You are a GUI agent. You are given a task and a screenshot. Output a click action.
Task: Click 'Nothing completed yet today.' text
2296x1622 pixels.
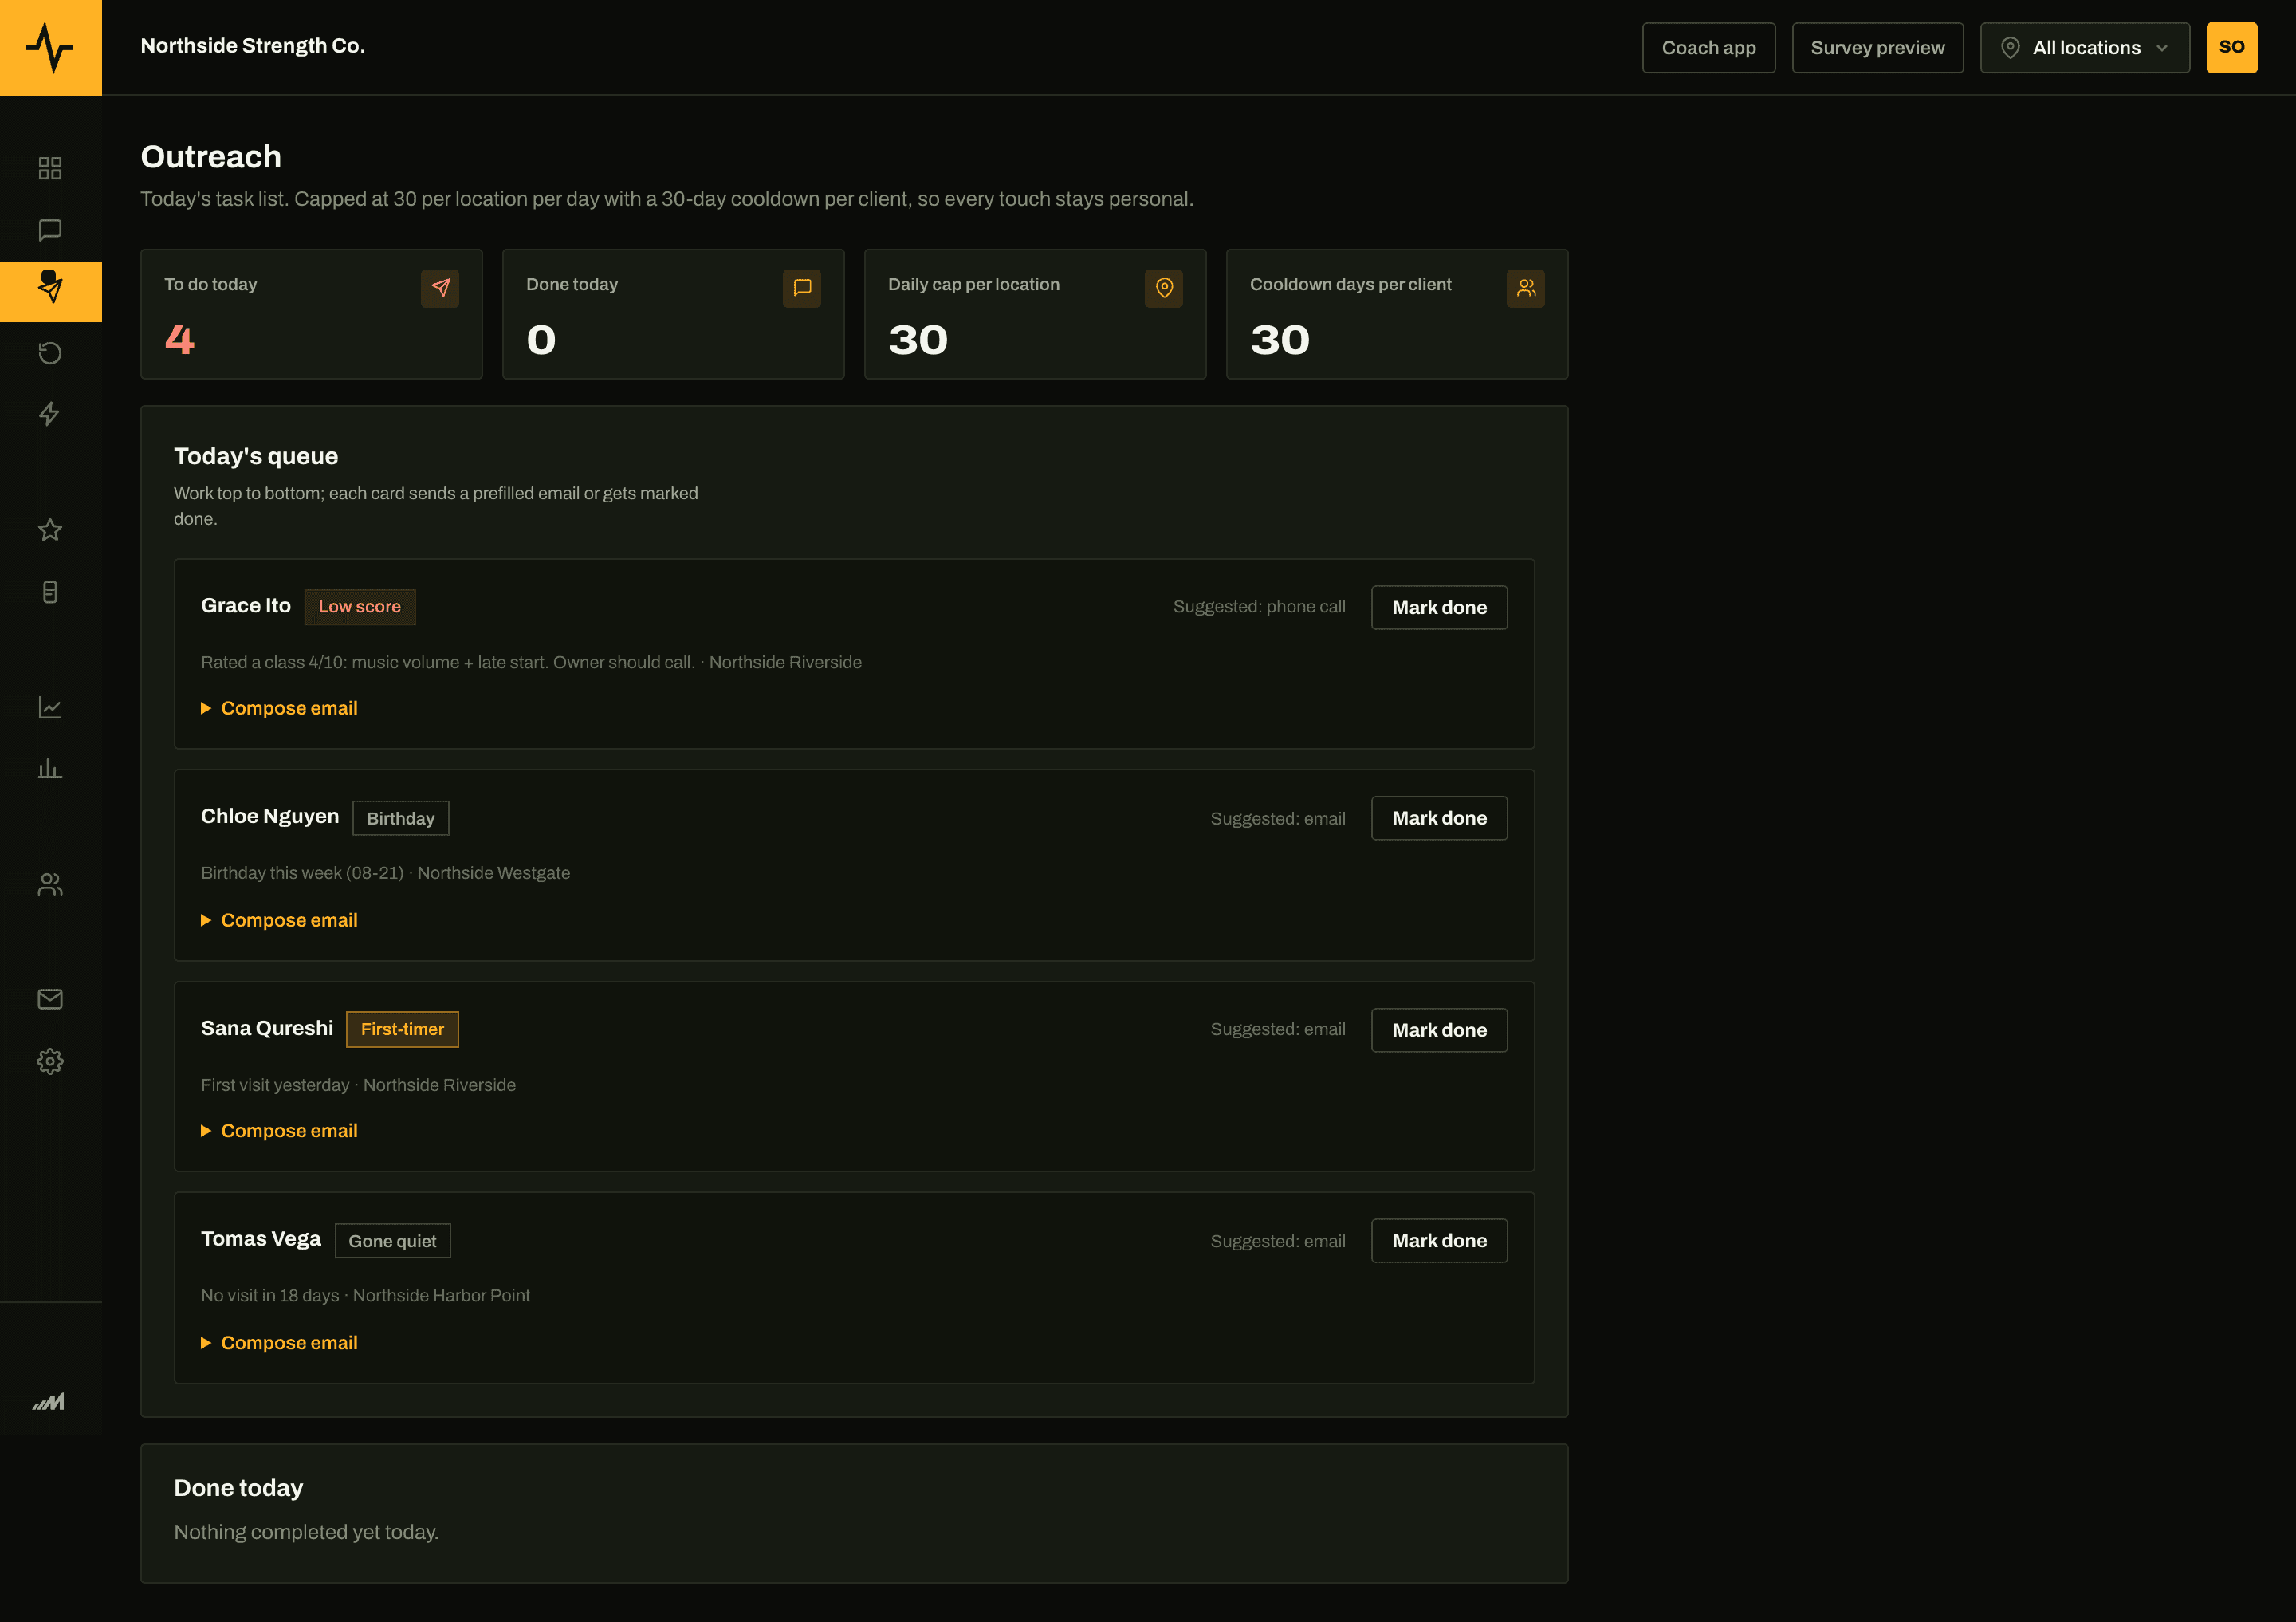306,1532
